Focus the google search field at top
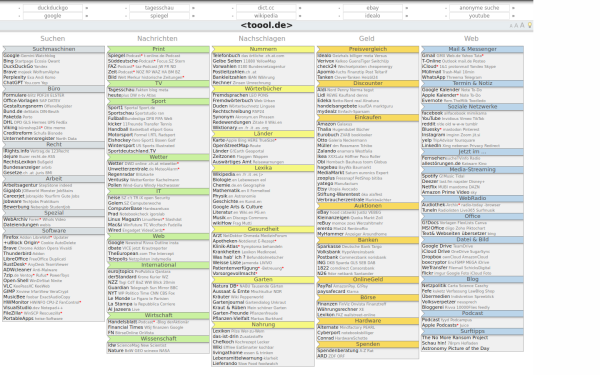 coord(53,16)
